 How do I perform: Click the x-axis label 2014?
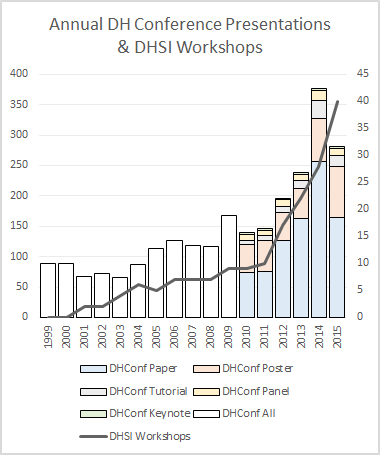[x=319, y=337]
